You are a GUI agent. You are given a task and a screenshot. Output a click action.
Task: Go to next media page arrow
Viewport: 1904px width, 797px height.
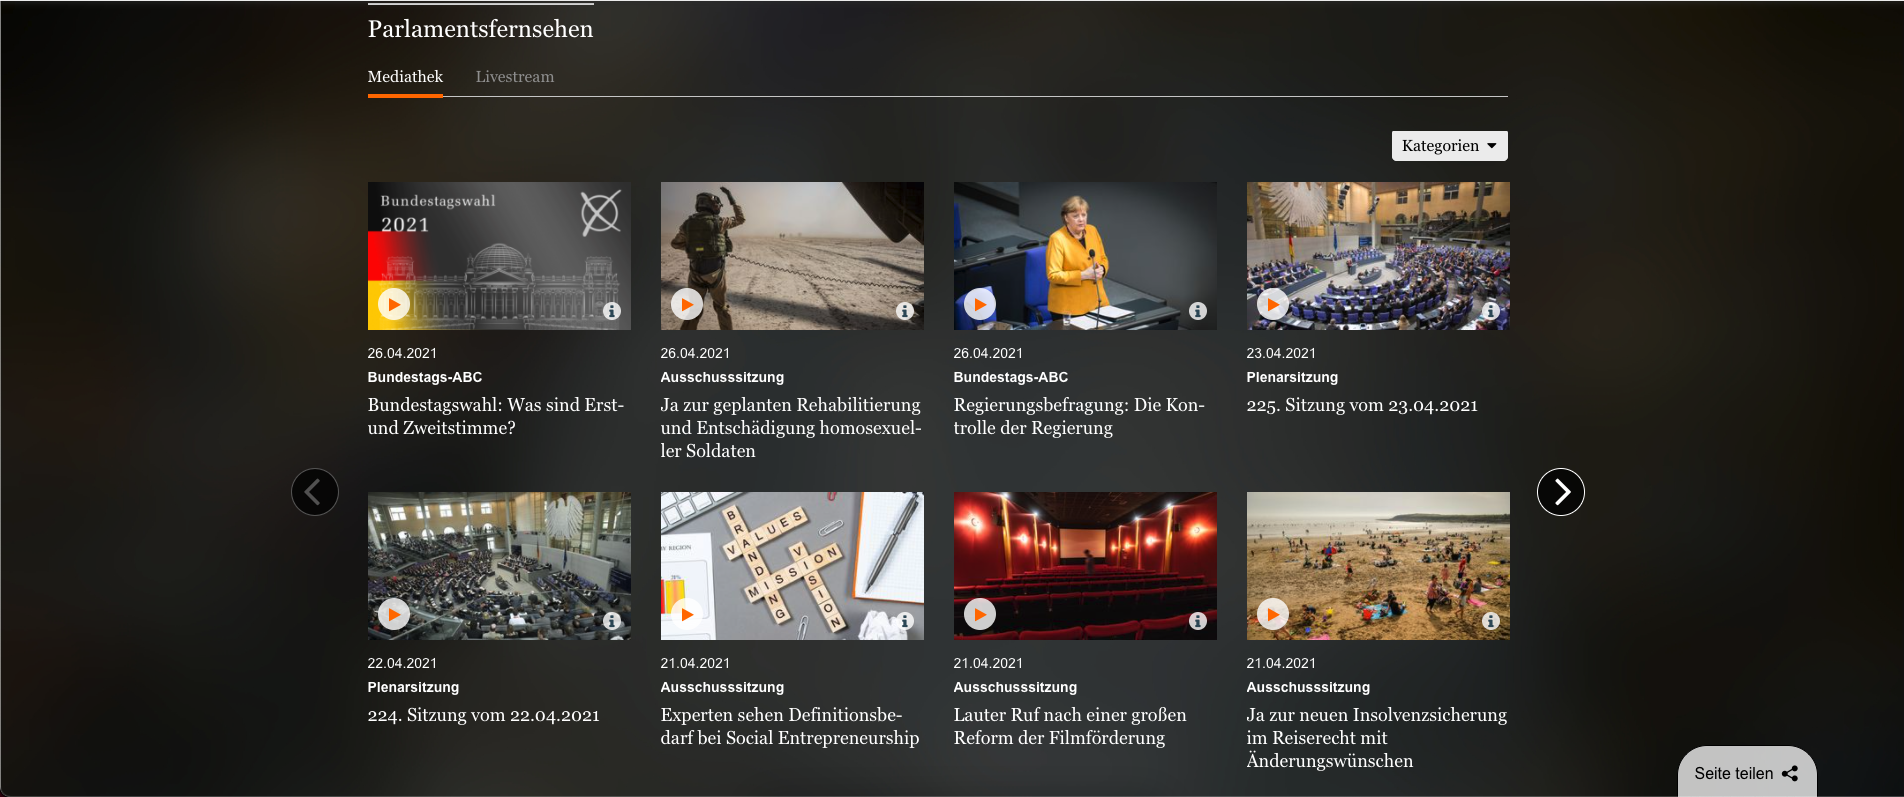coord(1561,492)
